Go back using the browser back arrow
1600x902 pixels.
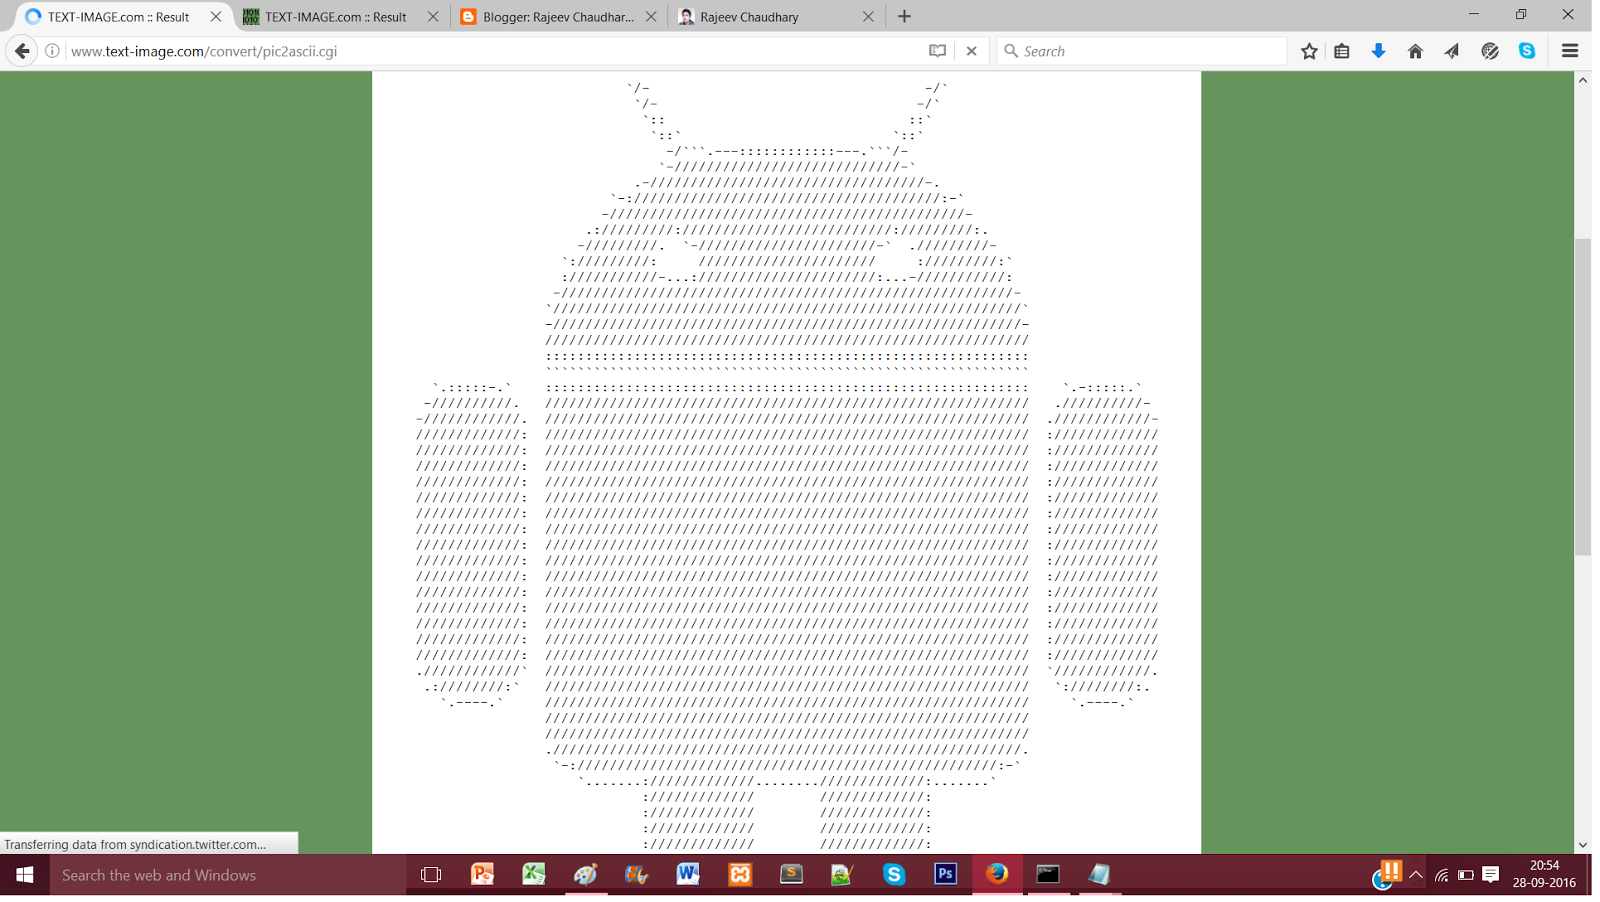[x=22, y=51]
